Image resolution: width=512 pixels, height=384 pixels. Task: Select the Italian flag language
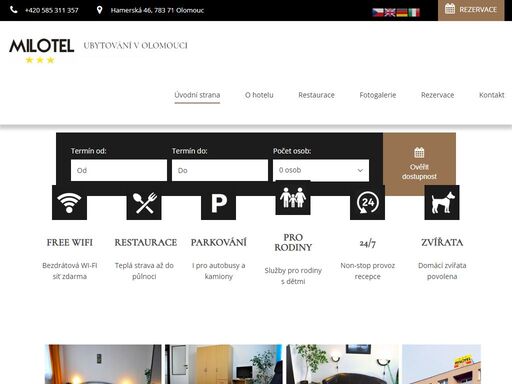[414, 12]
